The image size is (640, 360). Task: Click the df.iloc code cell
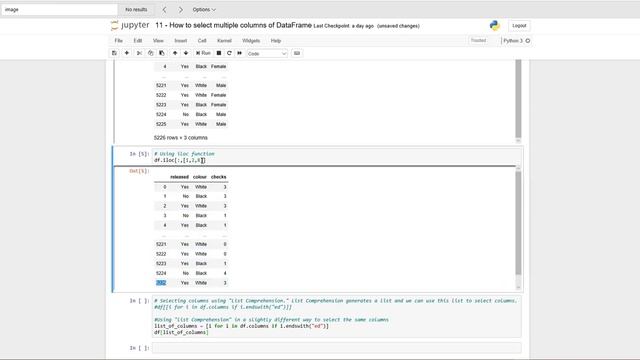(x=336, y=157)
